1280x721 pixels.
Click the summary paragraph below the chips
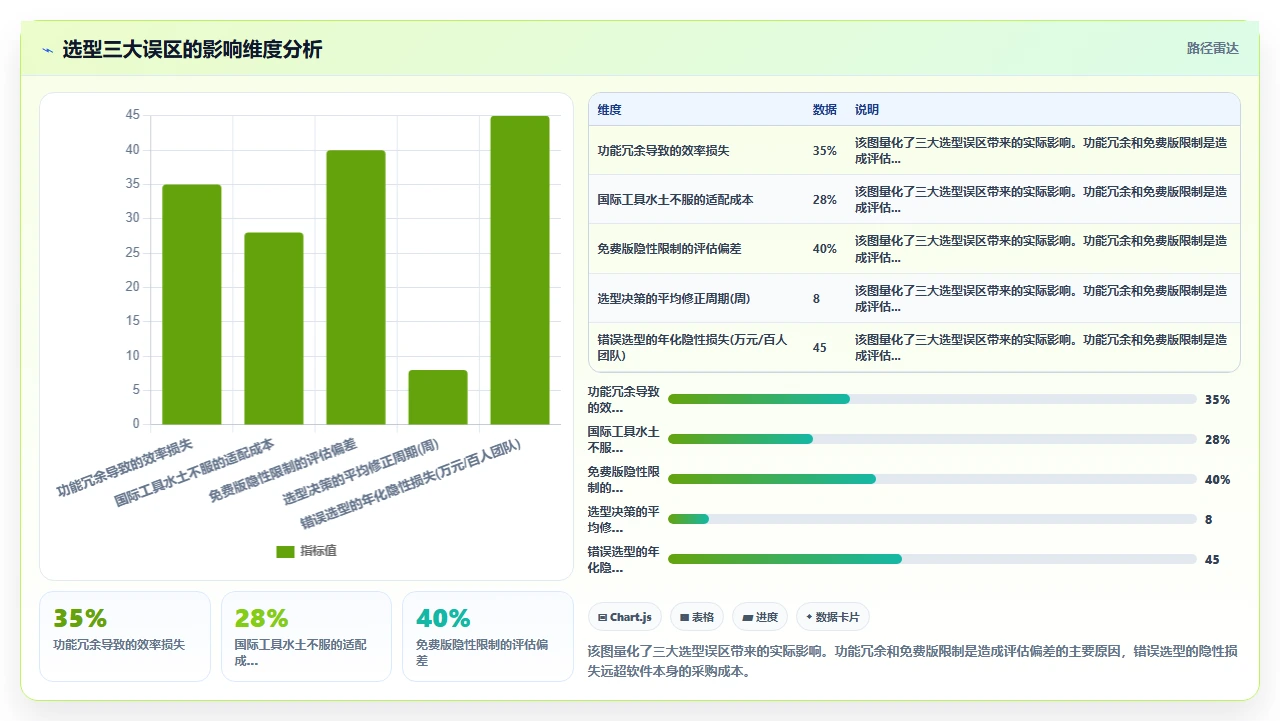[x=913, y=661]
